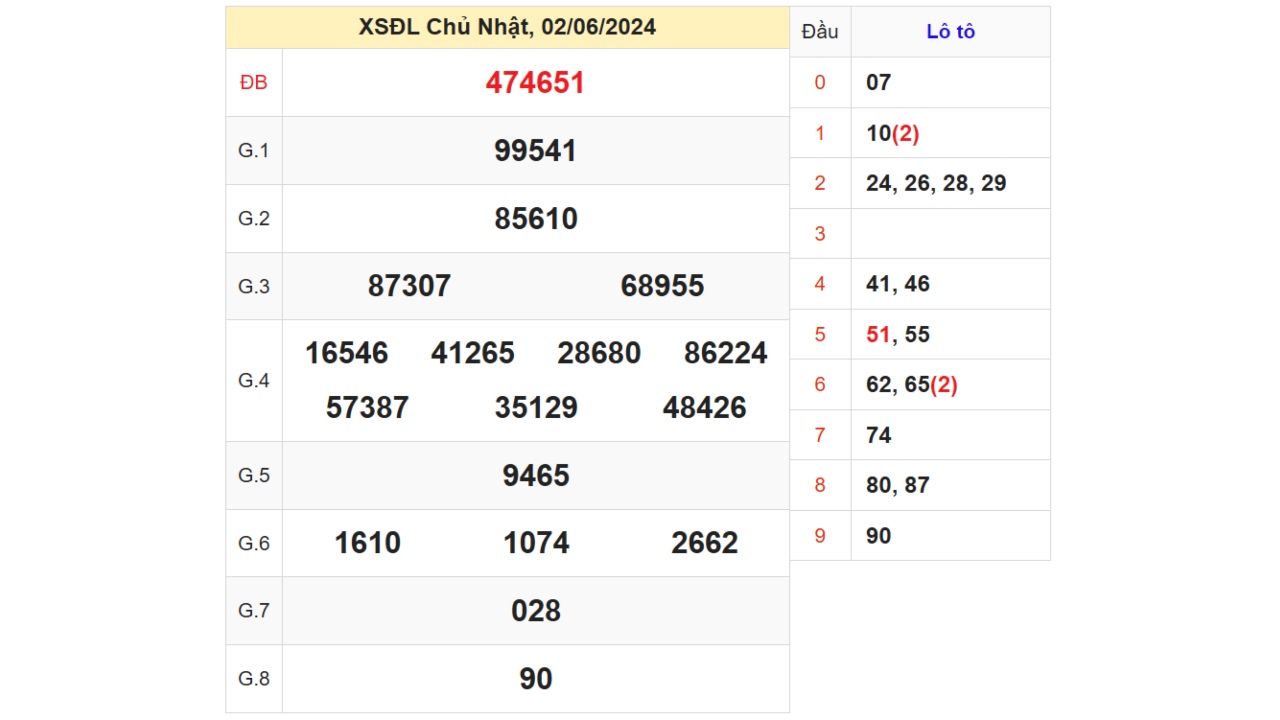Screen dimensions: 1280x720
Task: Select fourth prize number 35129
Action: (x=536, y=408)
